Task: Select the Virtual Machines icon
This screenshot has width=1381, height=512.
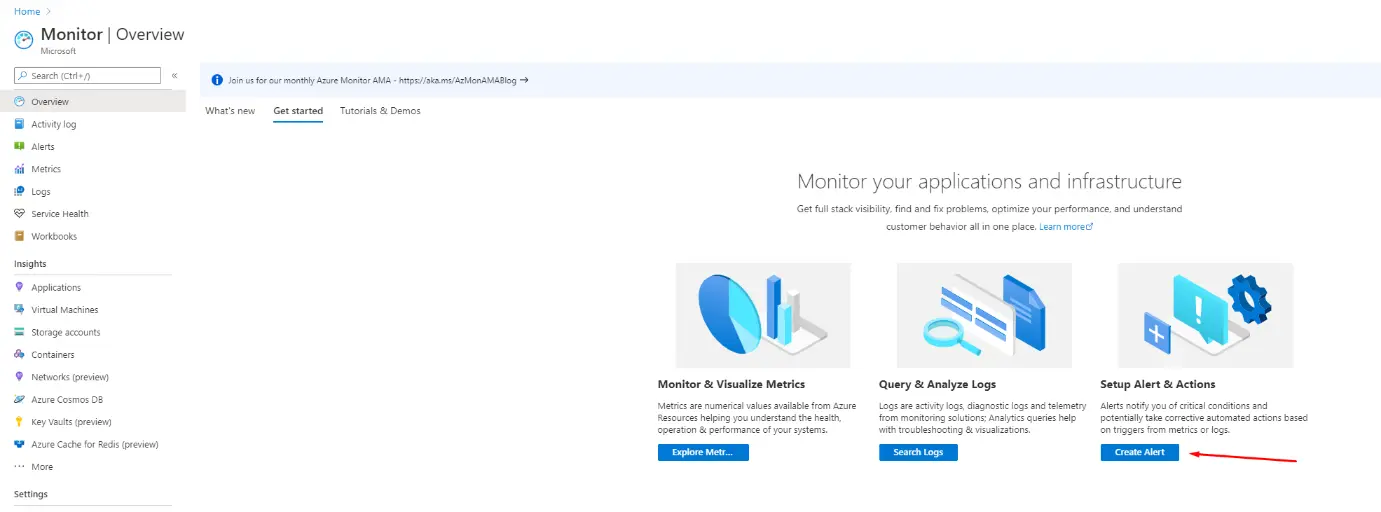Action: click(x=20, y=310)
